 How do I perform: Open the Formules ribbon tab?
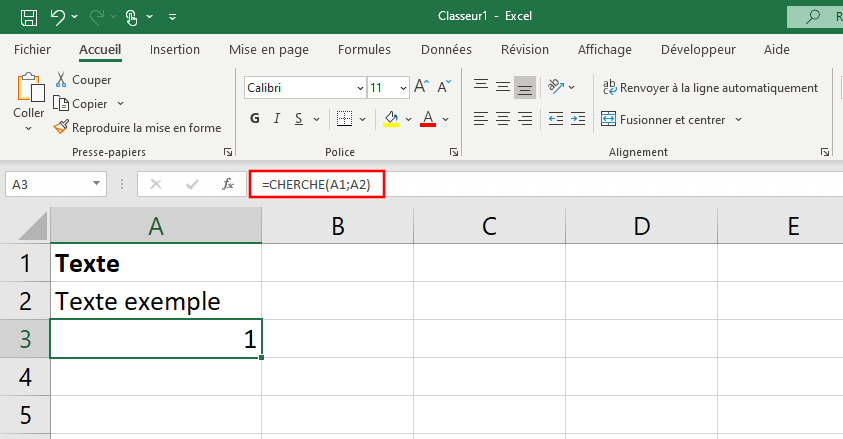(x=364, y=50)
